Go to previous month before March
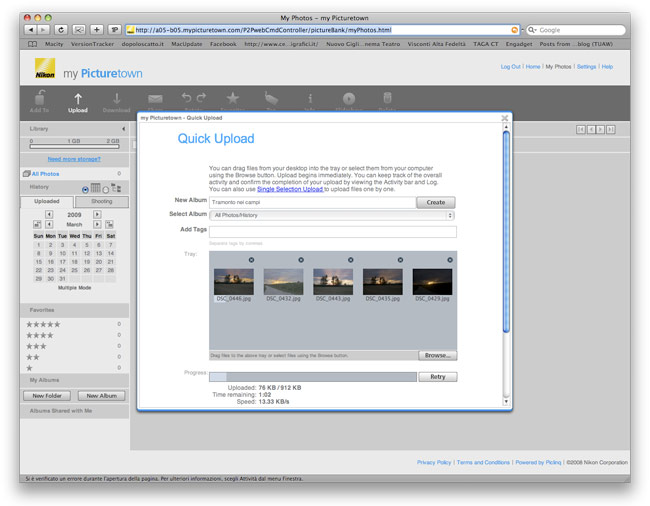Image resolution: width=650 pixels, height=506 pixels. click(x=49, y=224)
